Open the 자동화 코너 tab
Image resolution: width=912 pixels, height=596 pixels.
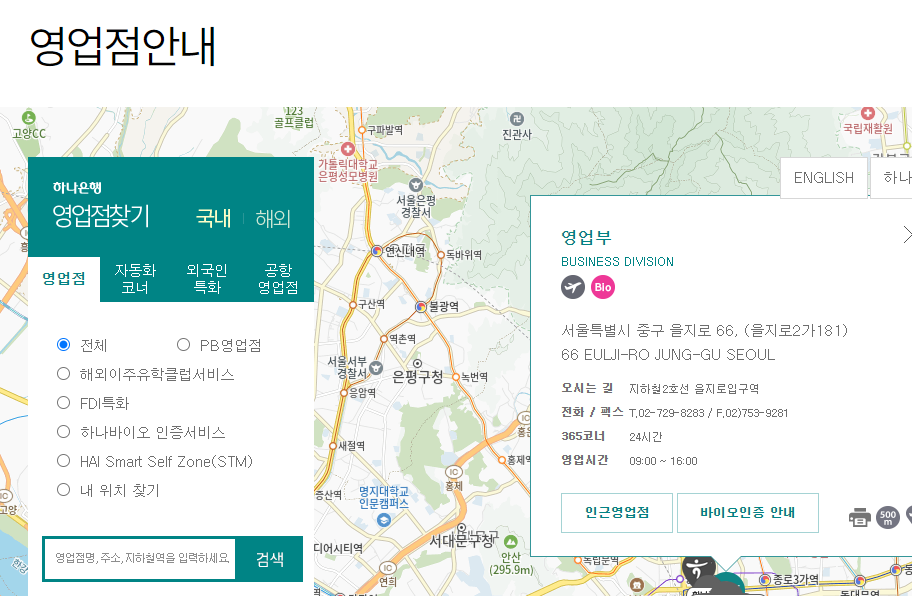click(x=136, y=279)
